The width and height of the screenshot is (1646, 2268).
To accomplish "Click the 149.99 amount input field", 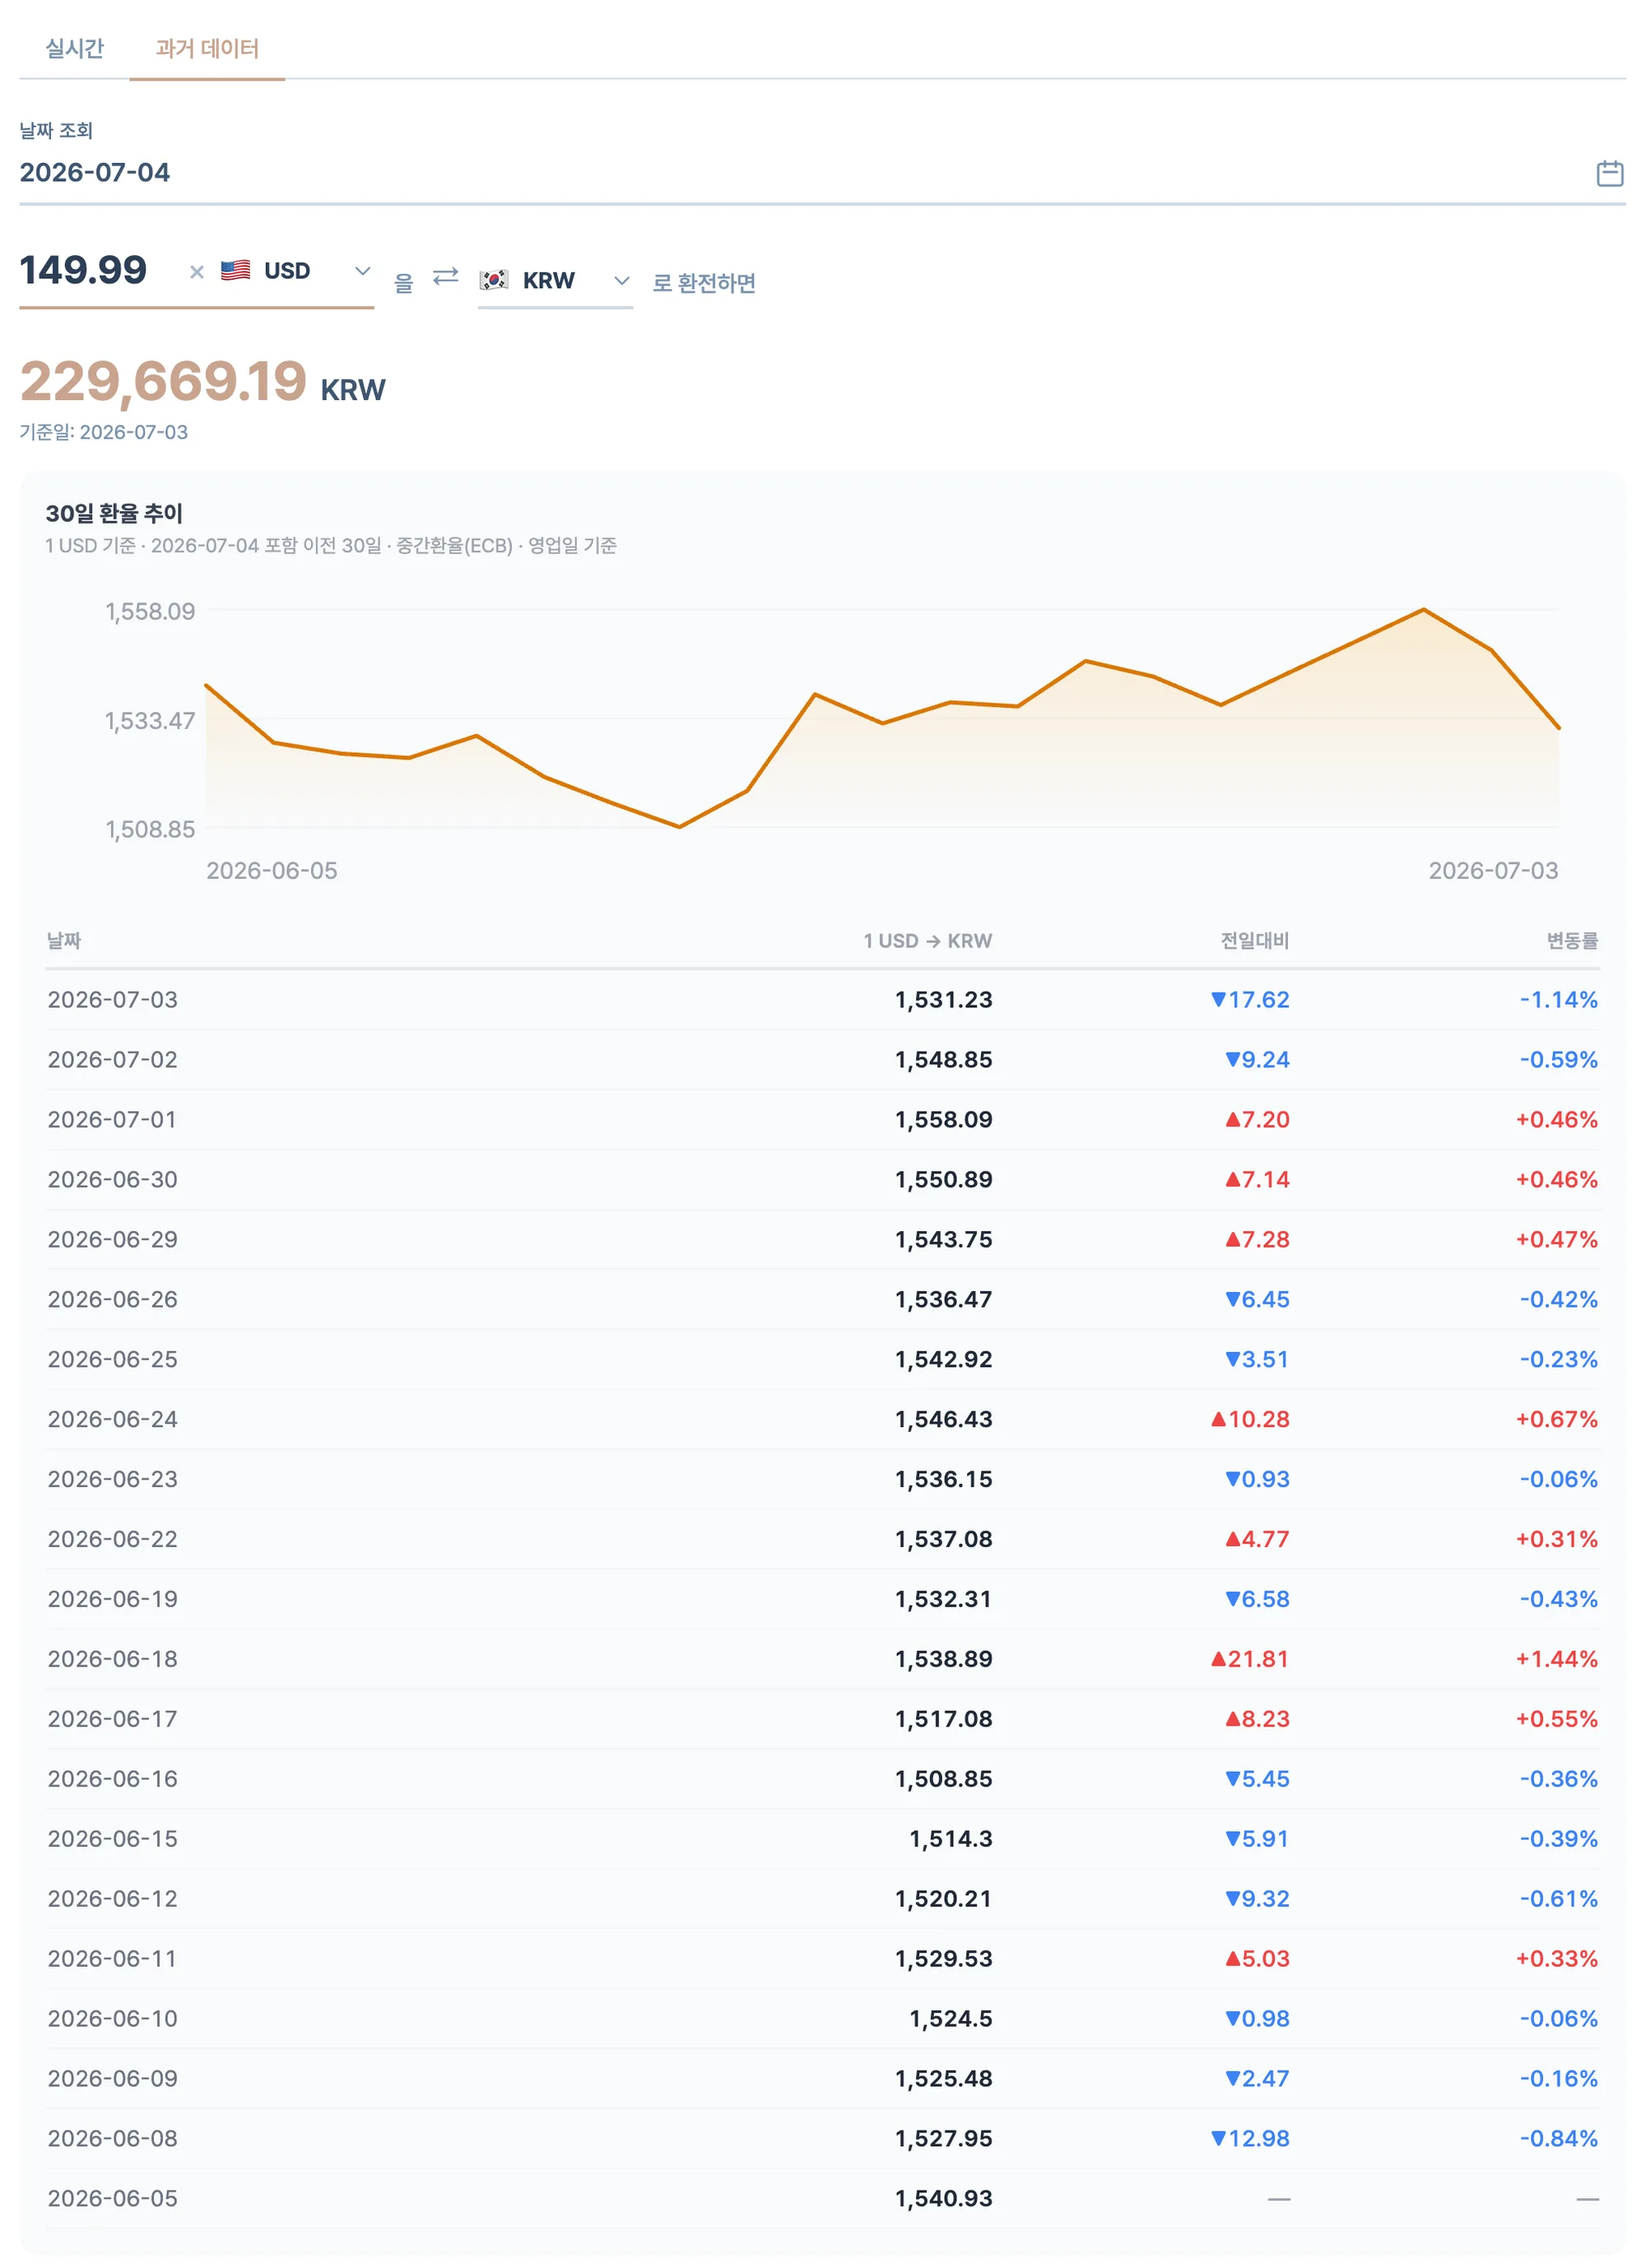I will (x=98, y=270).
